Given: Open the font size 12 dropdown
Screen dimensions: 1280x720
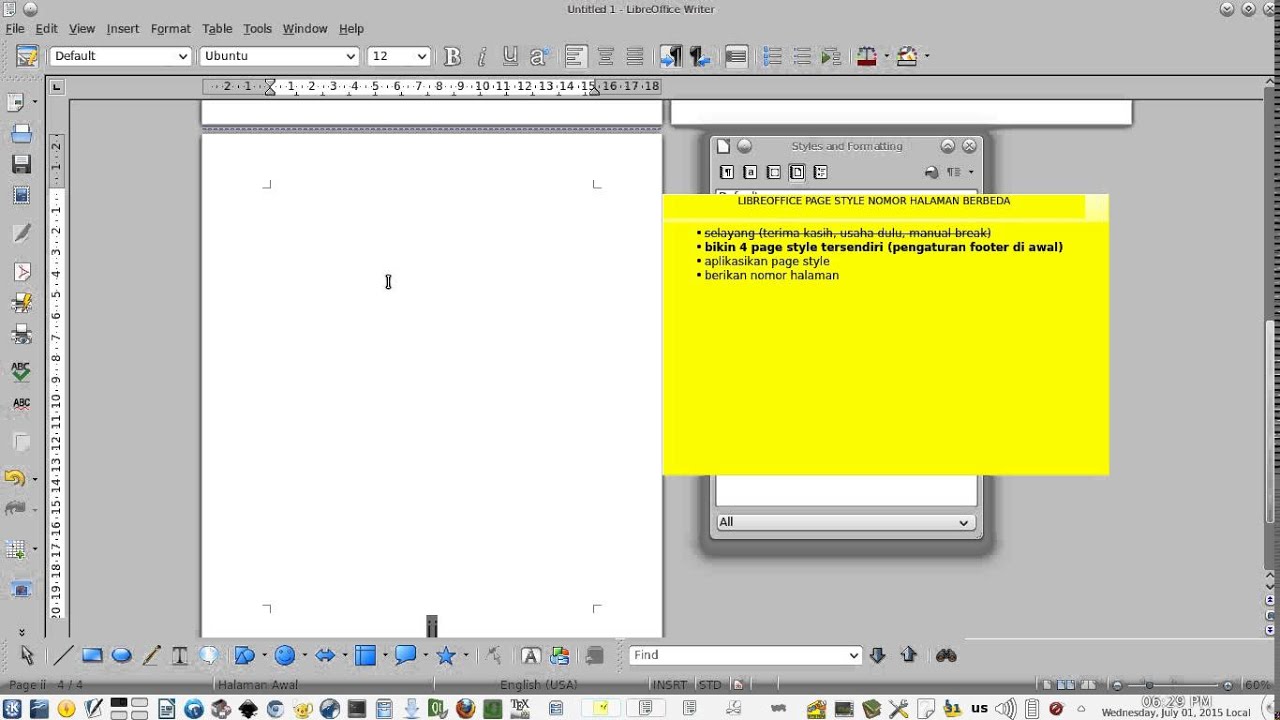Looking at the screenshot, I should click(422, 56).
